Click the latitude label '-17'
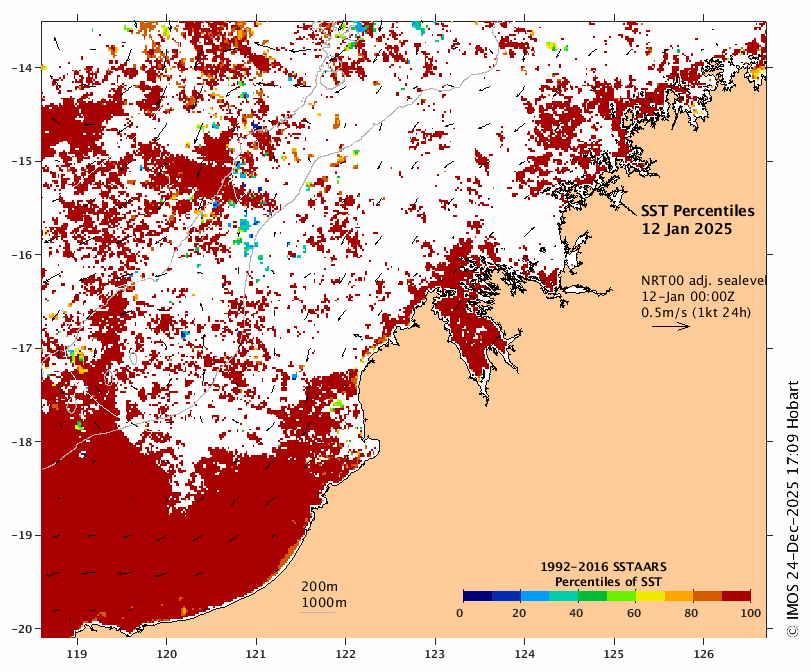 [22, 348]
